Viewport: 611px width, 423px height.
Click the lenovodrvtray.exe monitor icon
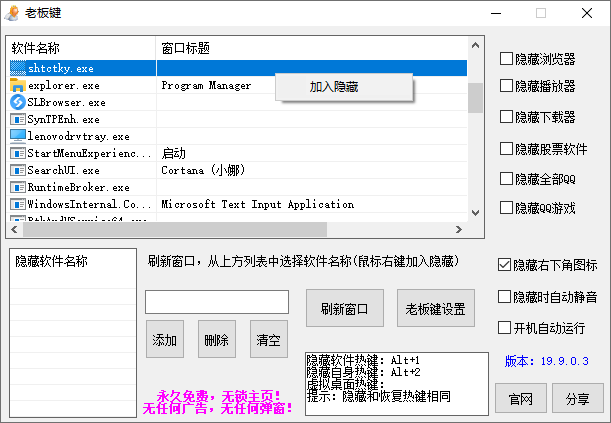(x=17, y=136)
